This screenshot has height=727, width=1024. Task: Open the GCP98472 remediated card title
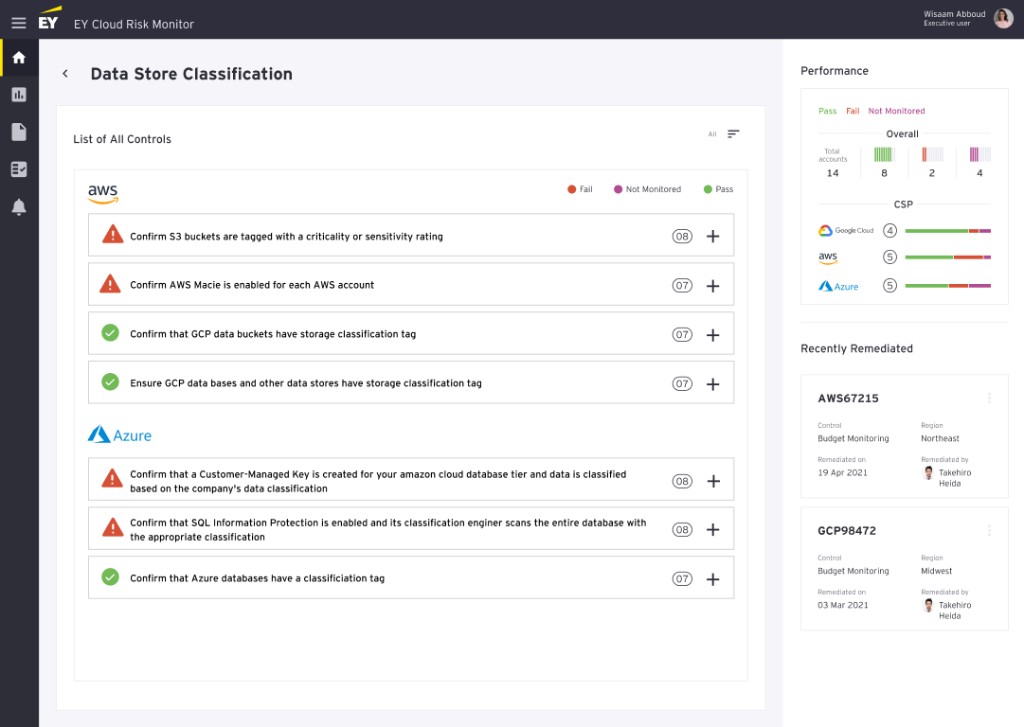(x=847, y=531)
